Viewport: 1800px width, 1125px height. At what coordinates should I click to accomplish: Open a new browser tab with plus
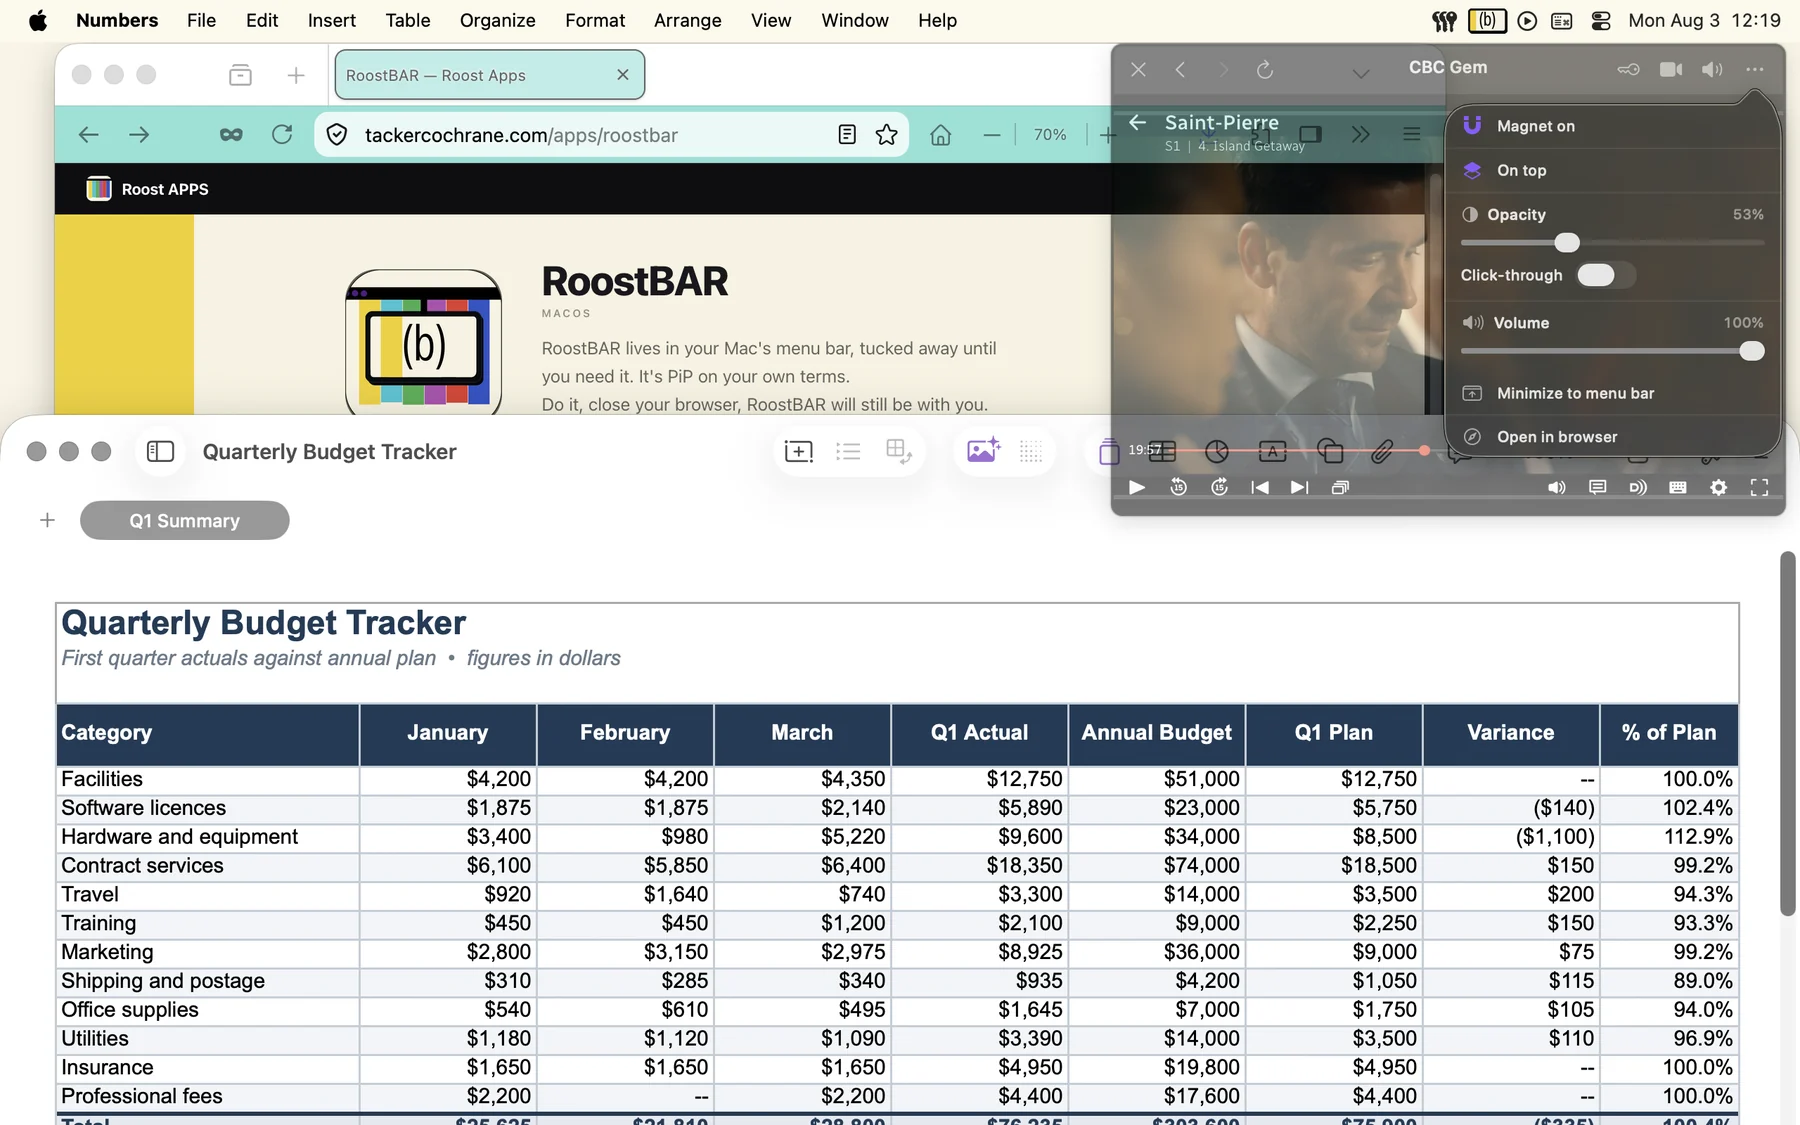pyautogui.click(x=296, y=75)
